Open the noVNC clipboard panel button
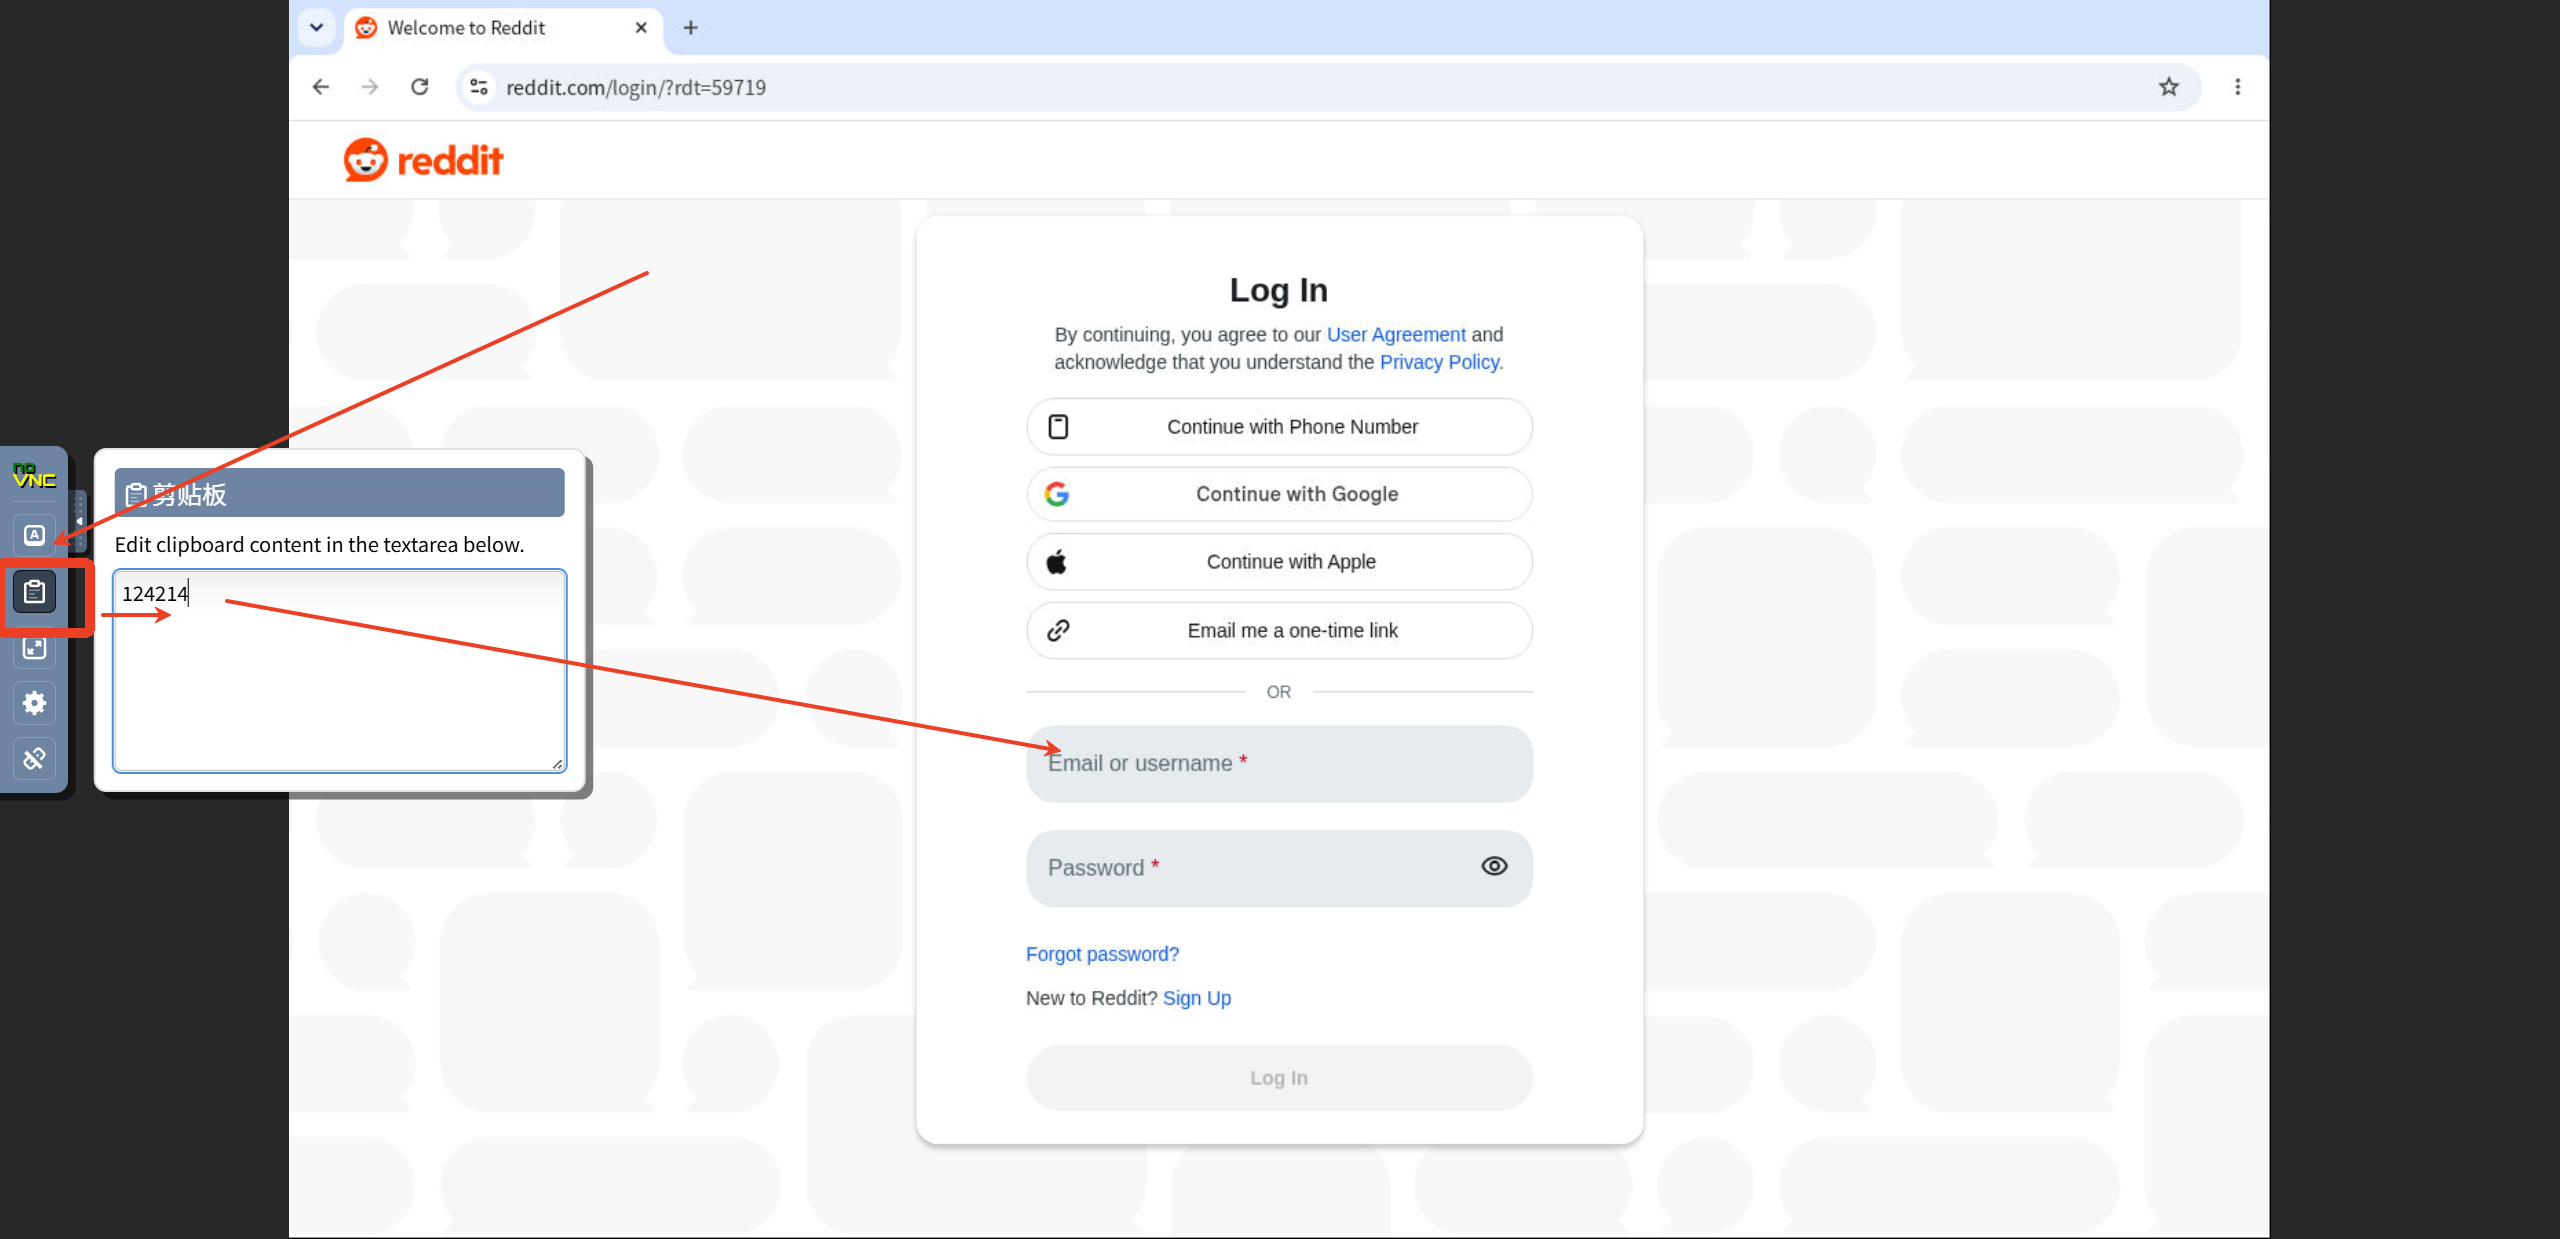The image size is (2560, 1239). pyautogui.click(x=35, y=593)
